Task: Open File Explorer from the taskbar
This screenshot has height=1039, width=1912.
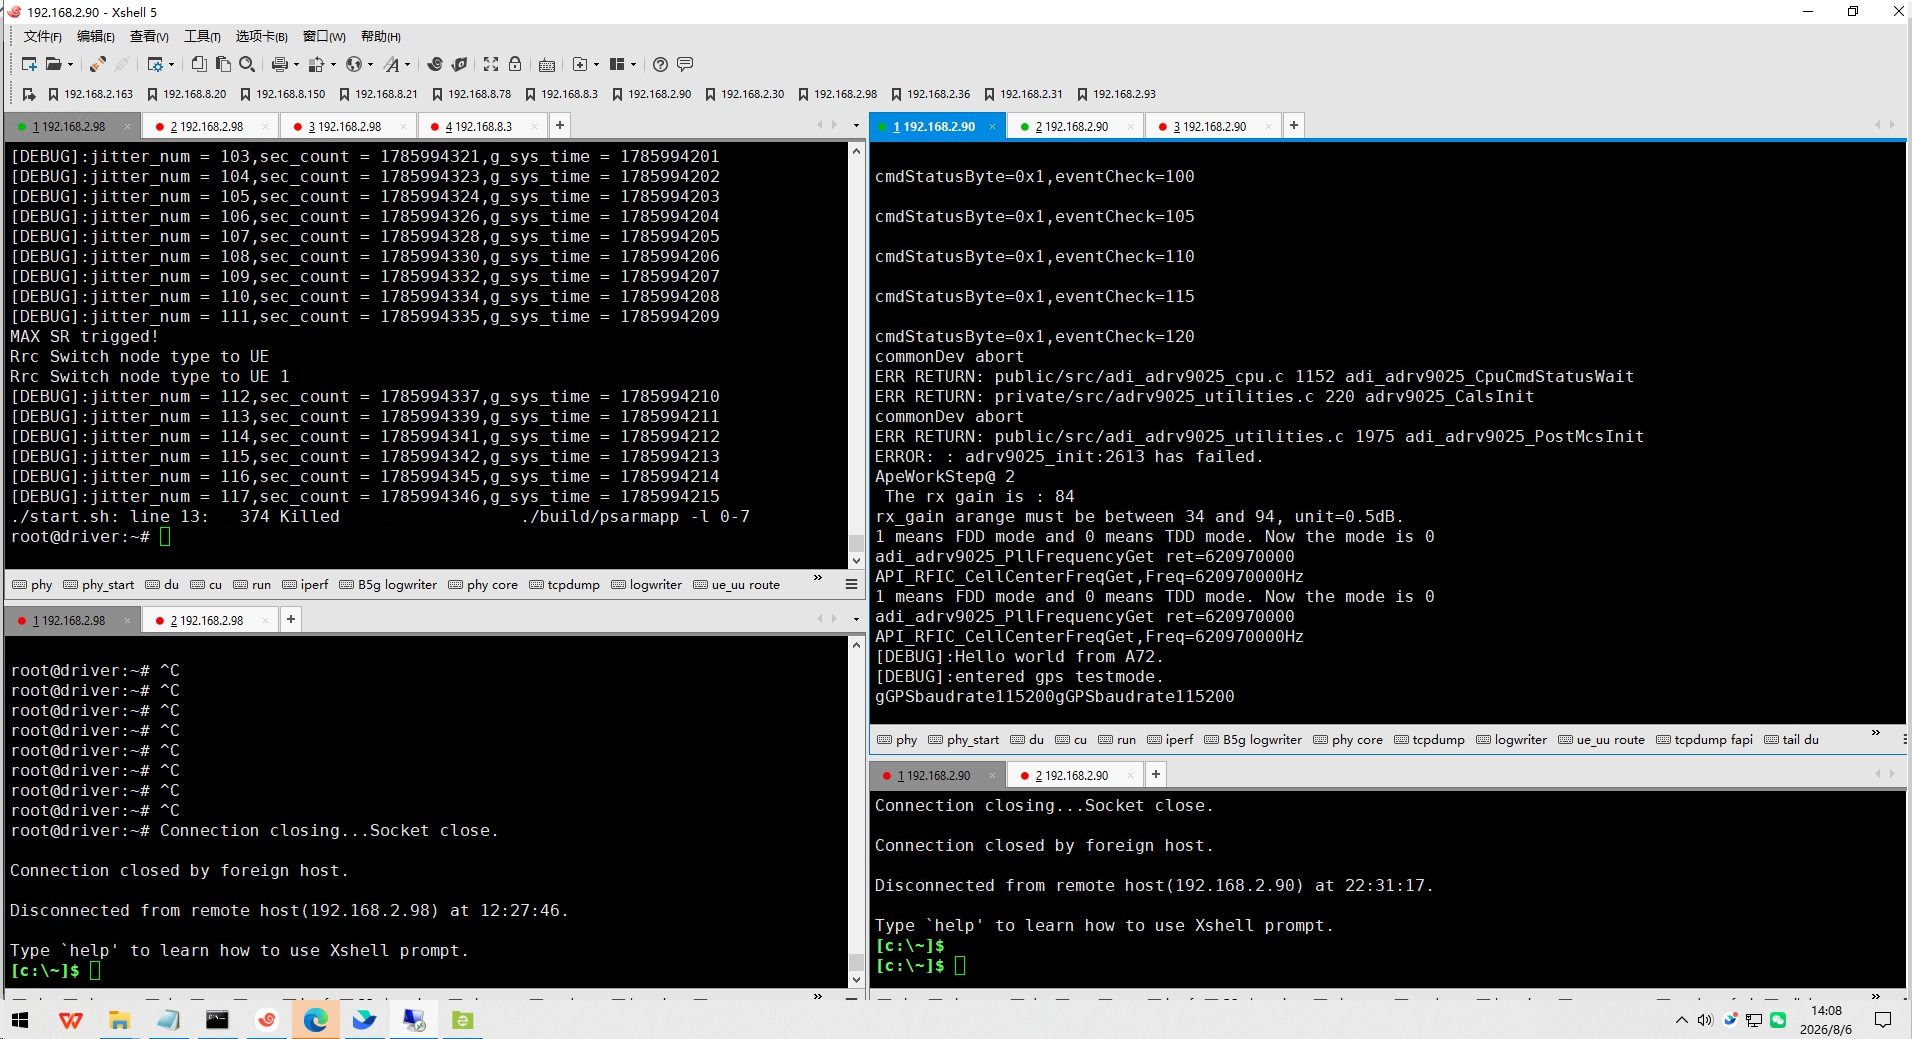Action: [120, 1020]
